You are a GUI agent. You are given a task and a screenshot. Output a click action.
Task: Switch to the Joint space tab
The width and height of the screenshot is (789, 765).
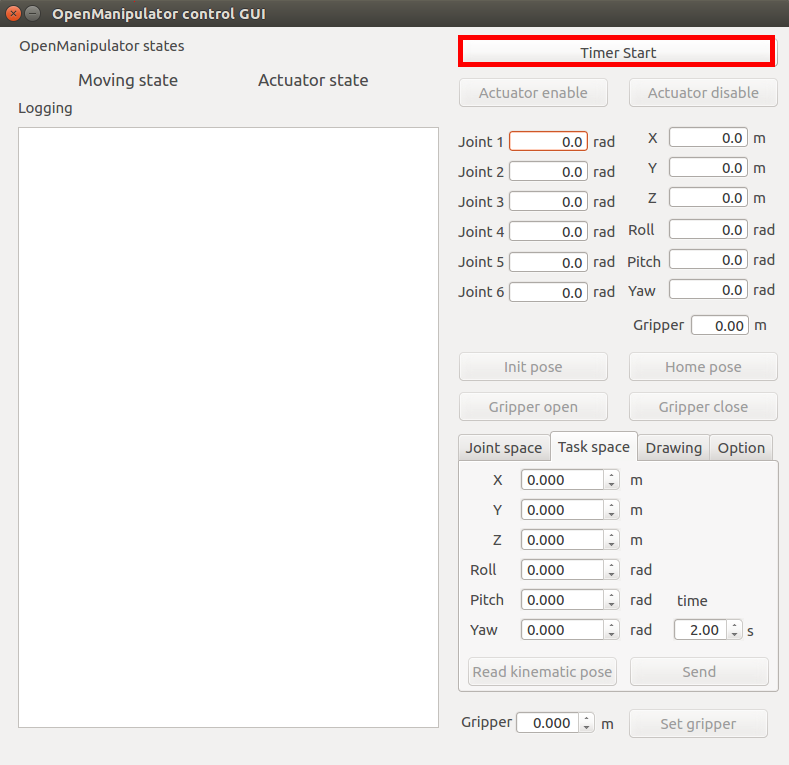tap(503, 448)
